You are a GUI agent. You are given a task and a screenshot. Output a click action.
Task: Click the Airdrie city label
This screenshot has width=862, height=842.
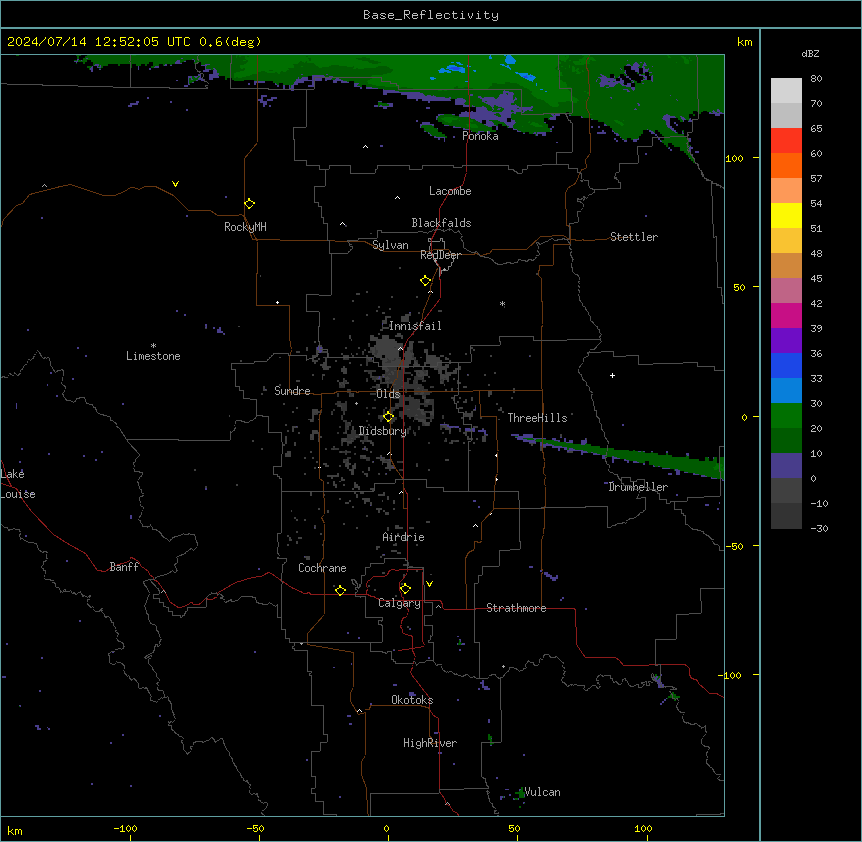tap(404, 537)
